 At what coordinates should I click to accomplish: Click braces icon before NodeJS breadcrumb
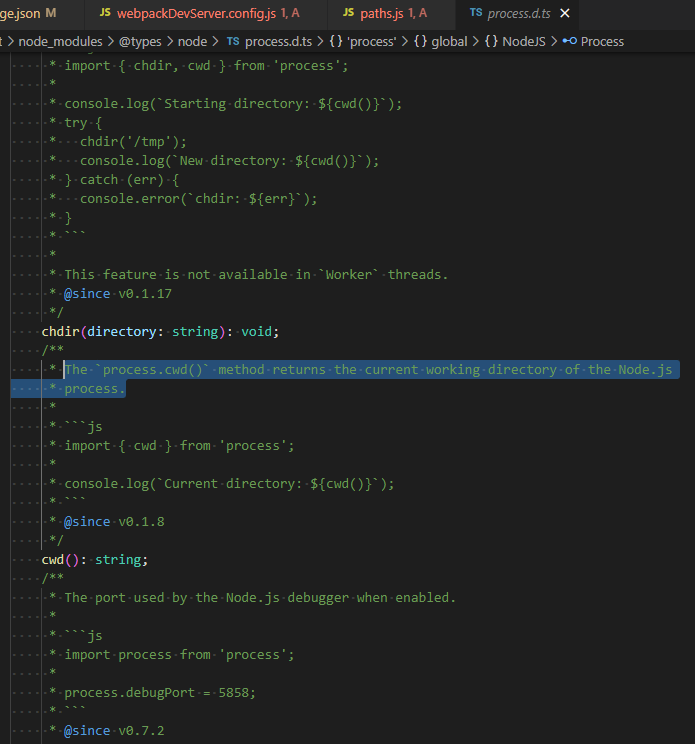491,41
